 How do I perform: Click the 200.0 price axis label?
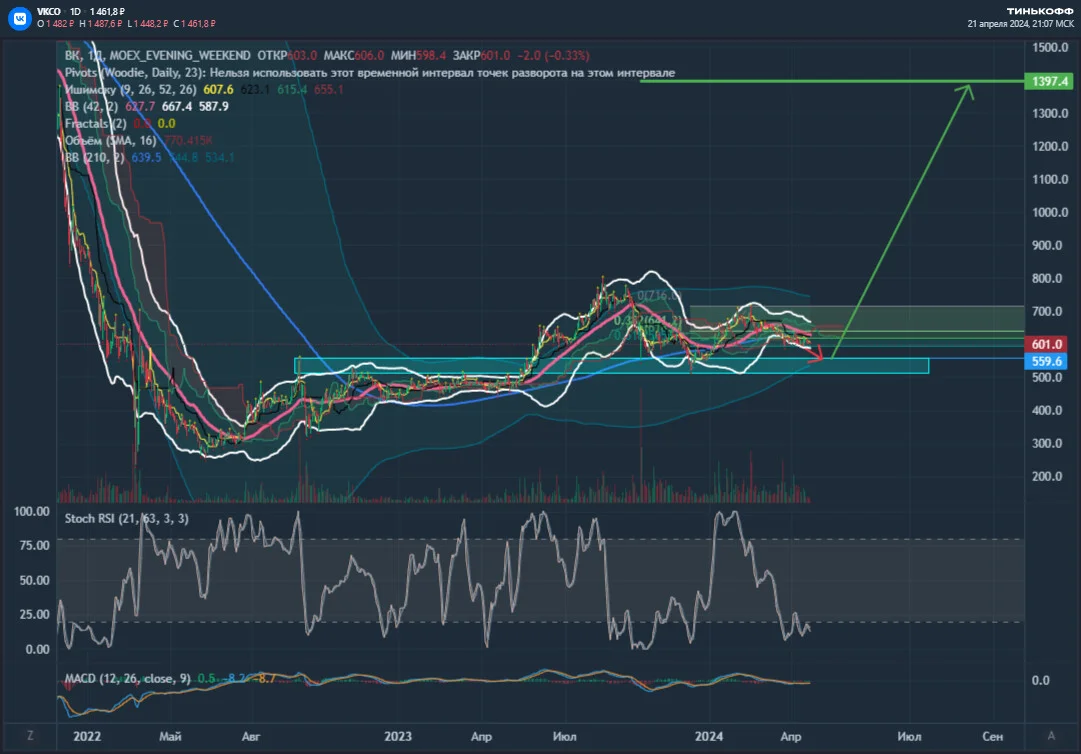(x=1047, y=476)
